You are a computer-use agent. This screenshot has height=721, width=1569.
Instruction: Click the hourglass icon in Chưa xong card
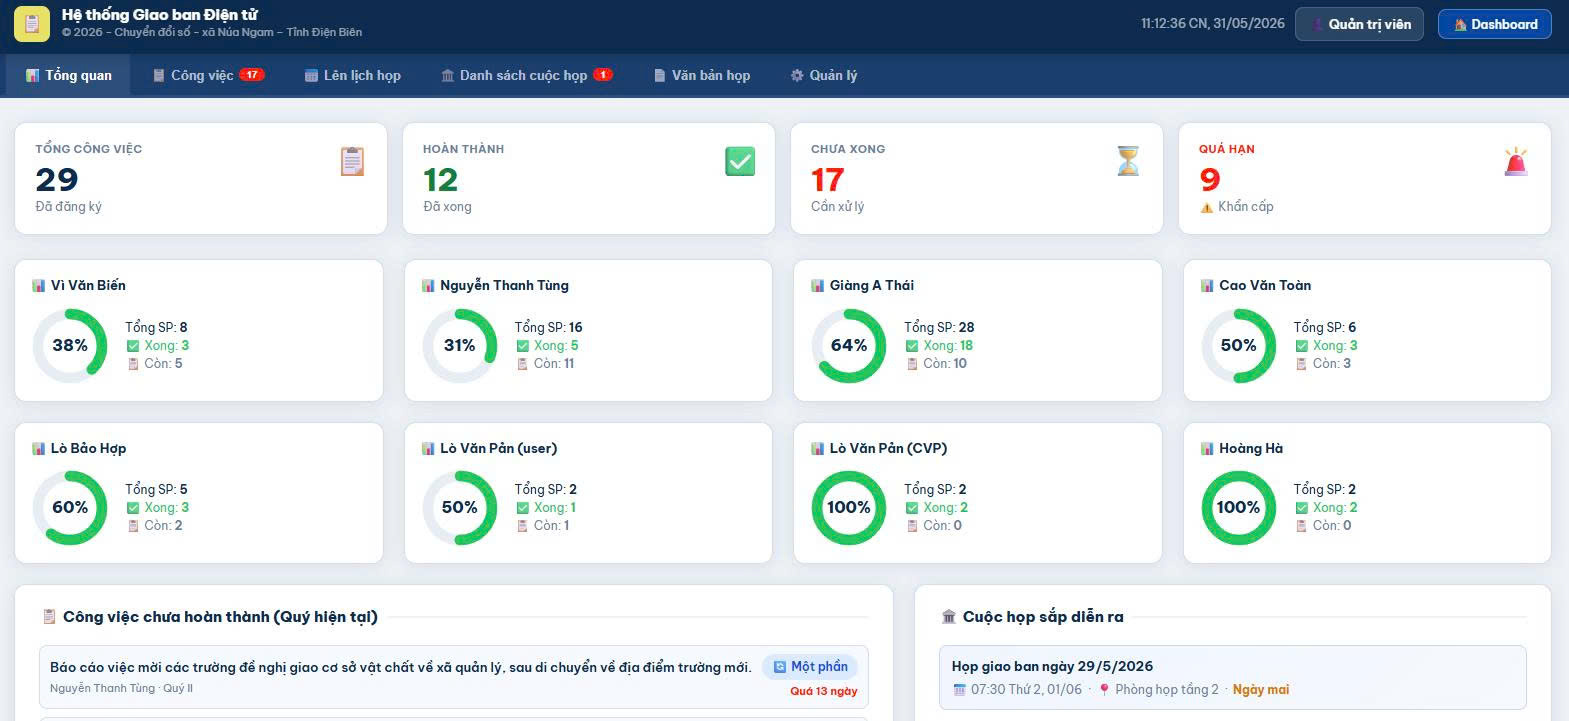1128,161
